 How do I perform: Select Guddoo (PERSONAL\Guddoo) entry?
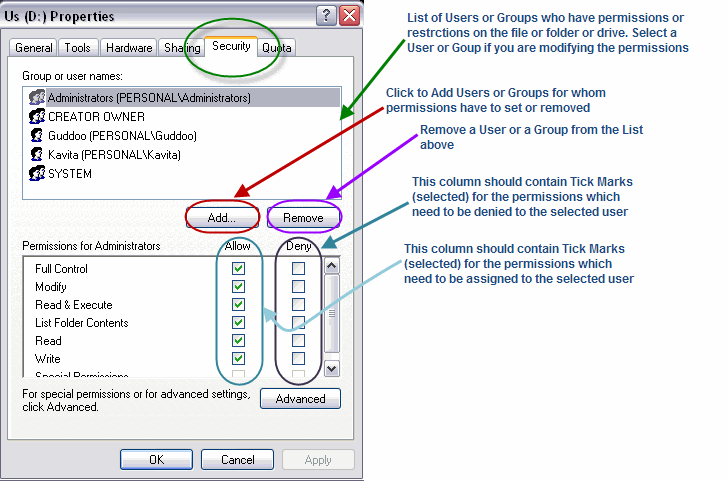[x=182, y=136]
